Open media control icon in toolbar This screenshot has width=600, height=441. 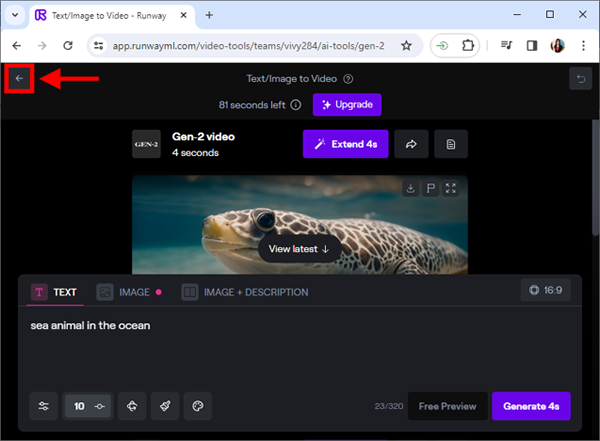pos(507,46)
